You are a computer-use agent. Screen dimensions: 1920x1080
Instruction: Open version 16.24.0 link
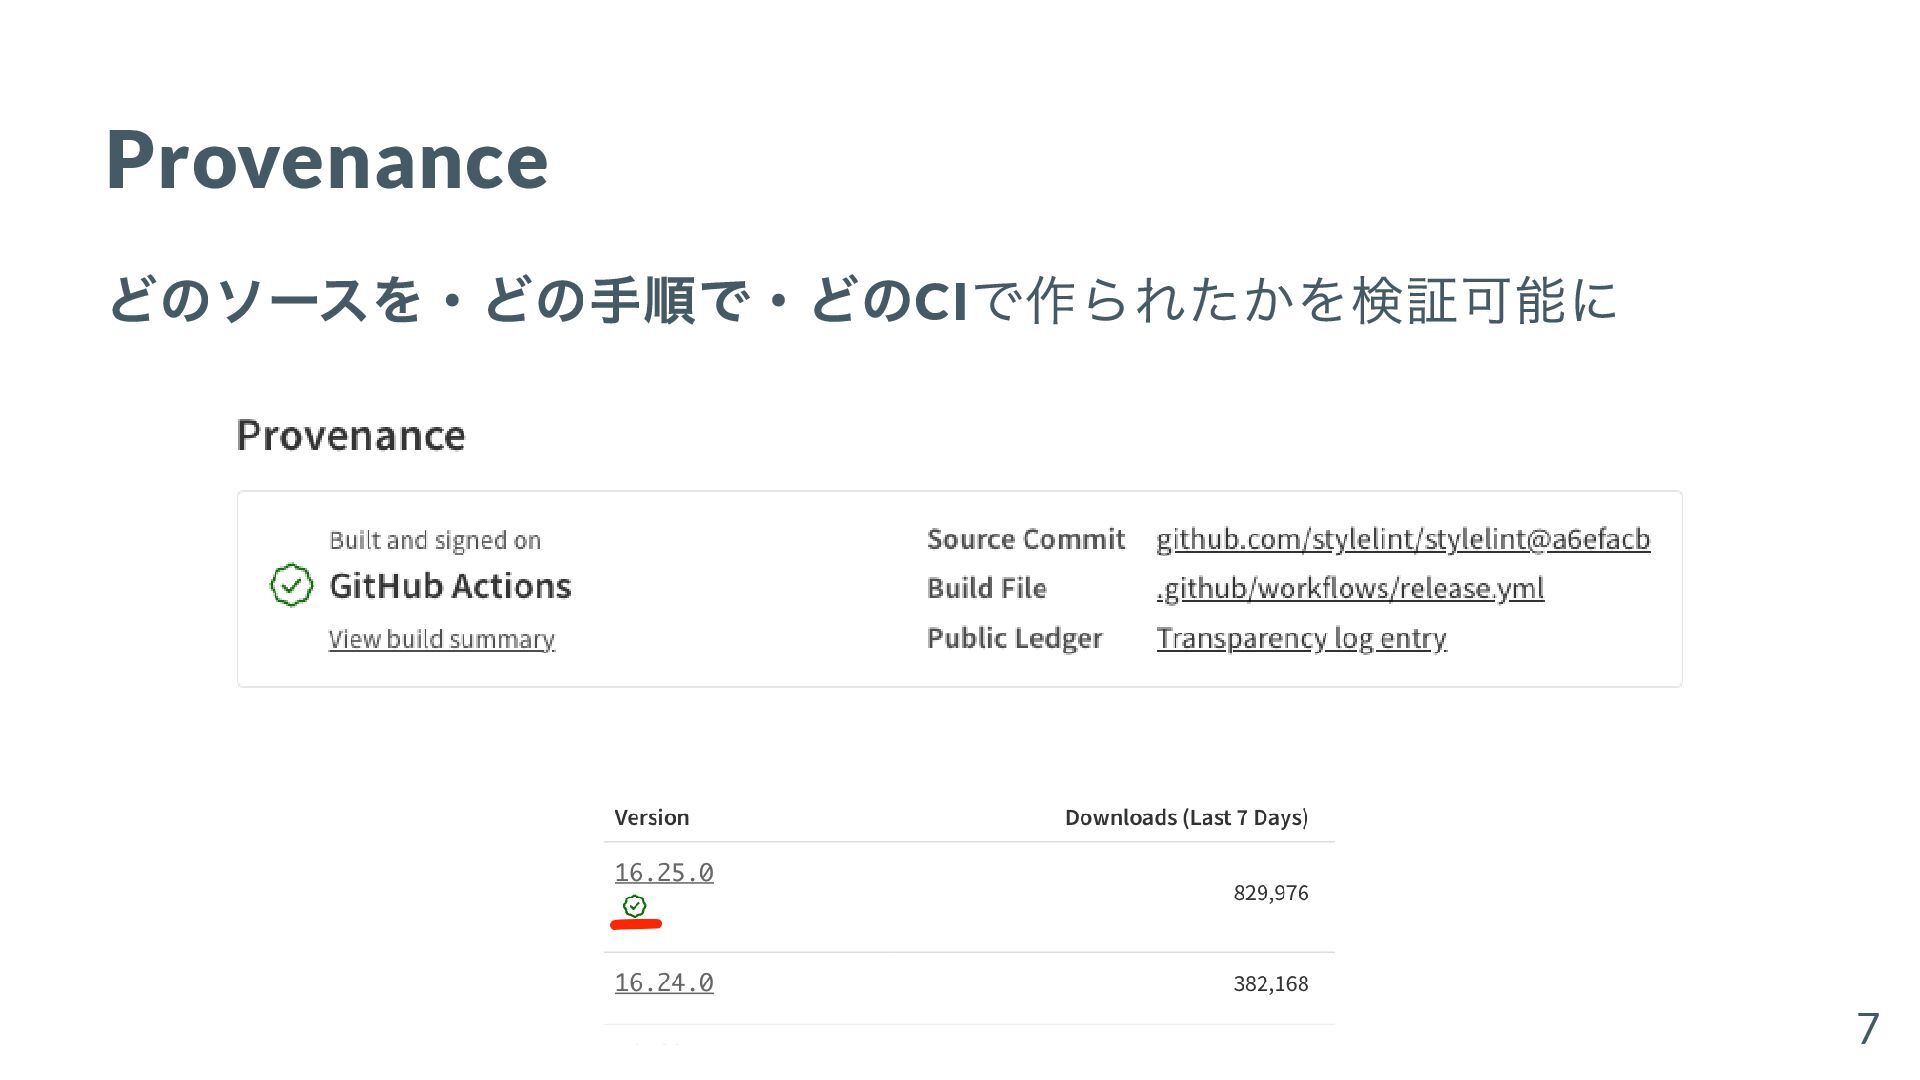point(664,982)
